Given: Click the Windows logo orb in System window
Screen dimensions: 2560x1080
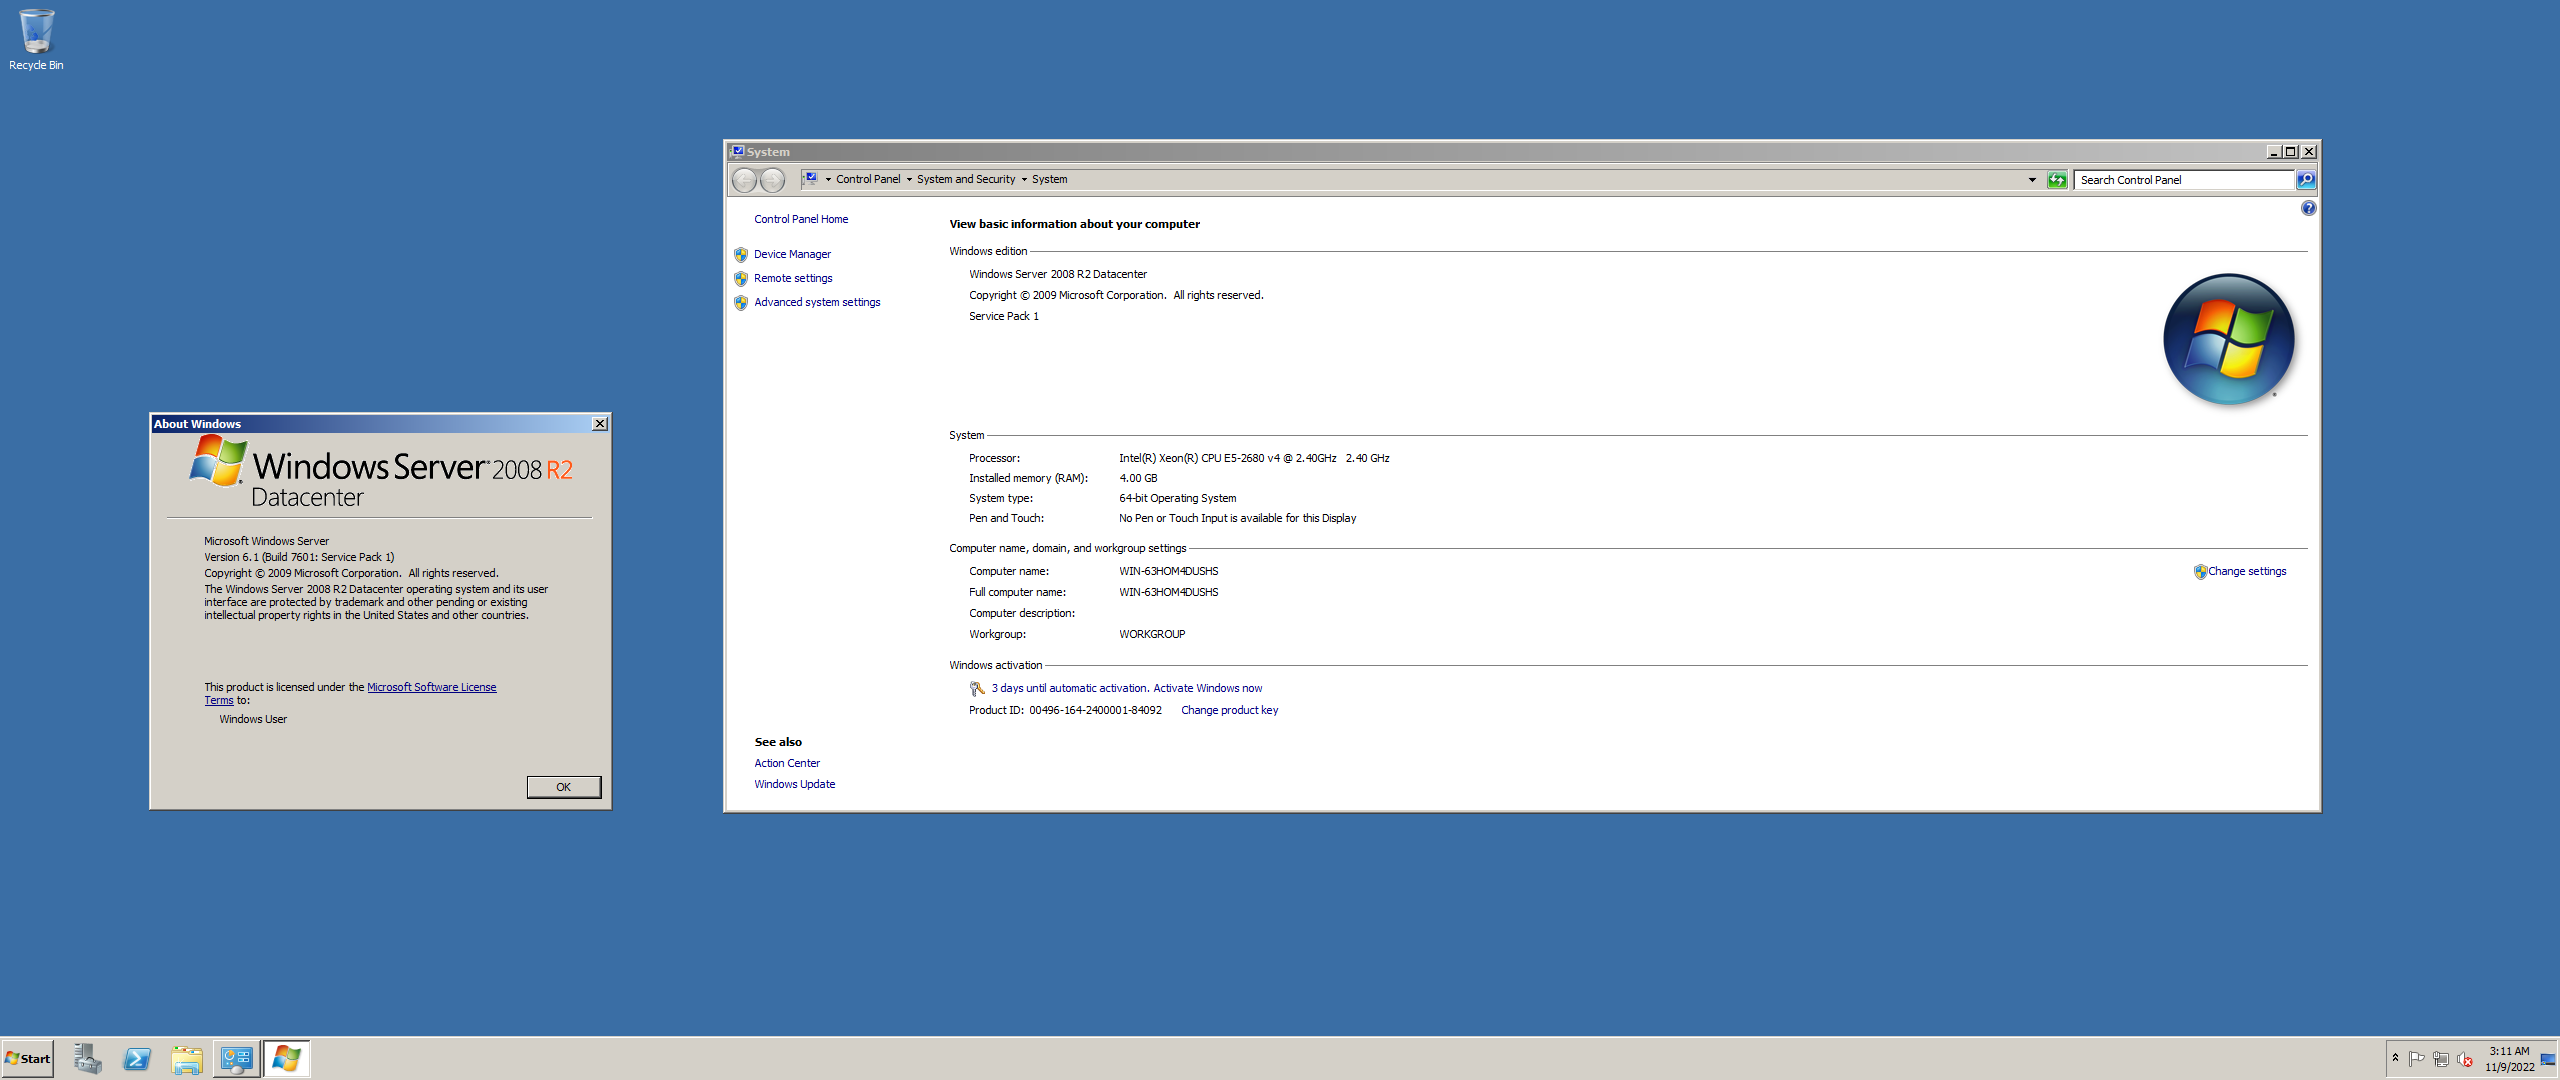Looking at the screenshot, I should [x=2228, y=339].
